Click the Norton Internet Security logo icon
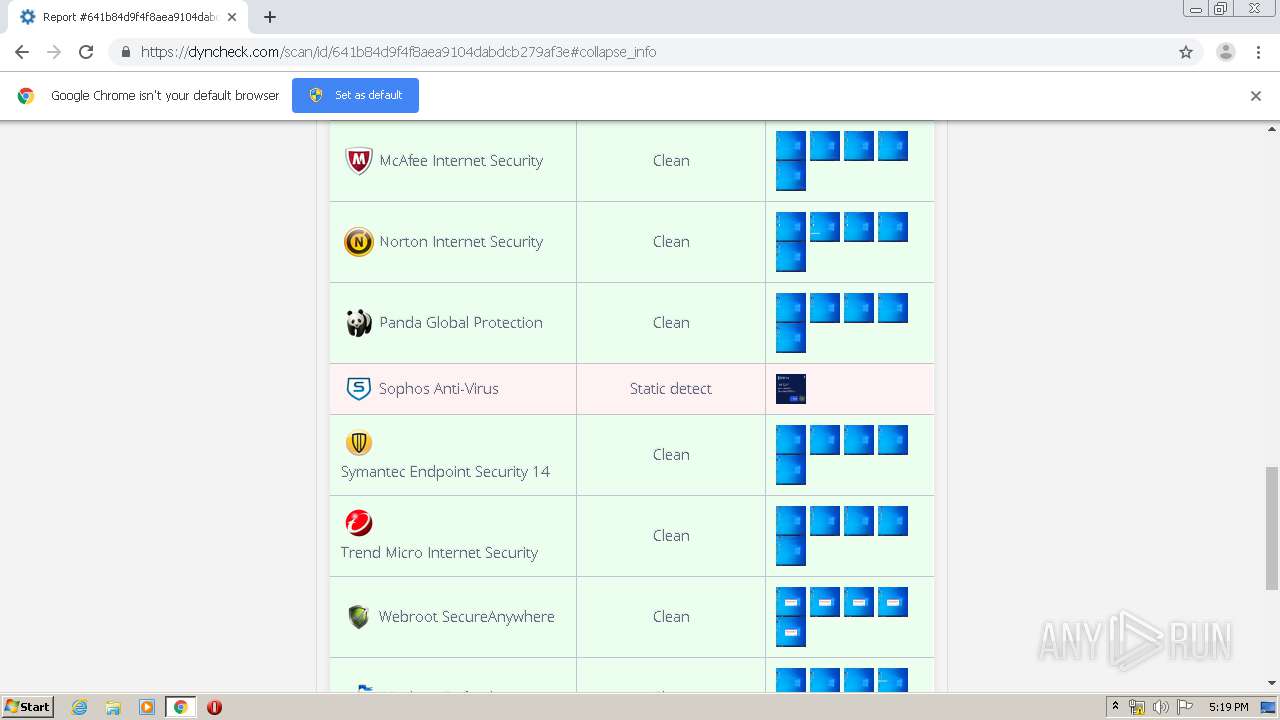The width and height of the screenshot is (1280, 720). [x=359, y=242]
